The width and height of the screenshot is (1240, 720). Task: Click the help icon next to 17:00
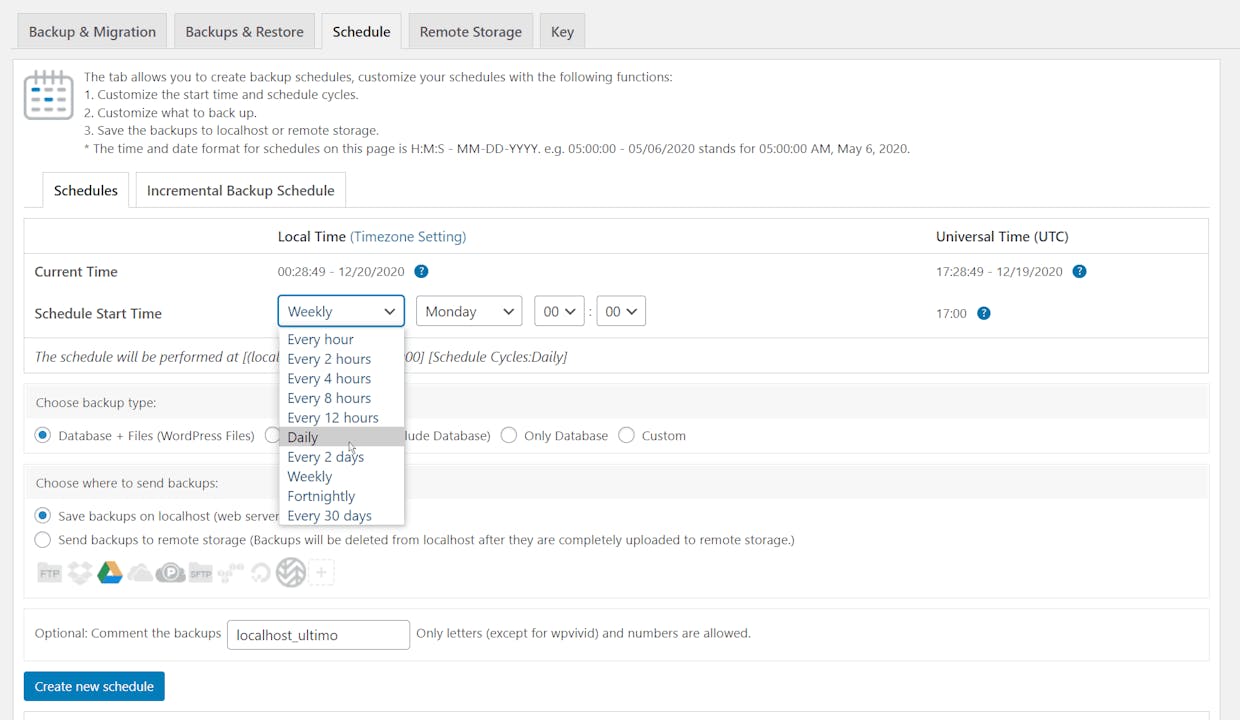point(984,313)
